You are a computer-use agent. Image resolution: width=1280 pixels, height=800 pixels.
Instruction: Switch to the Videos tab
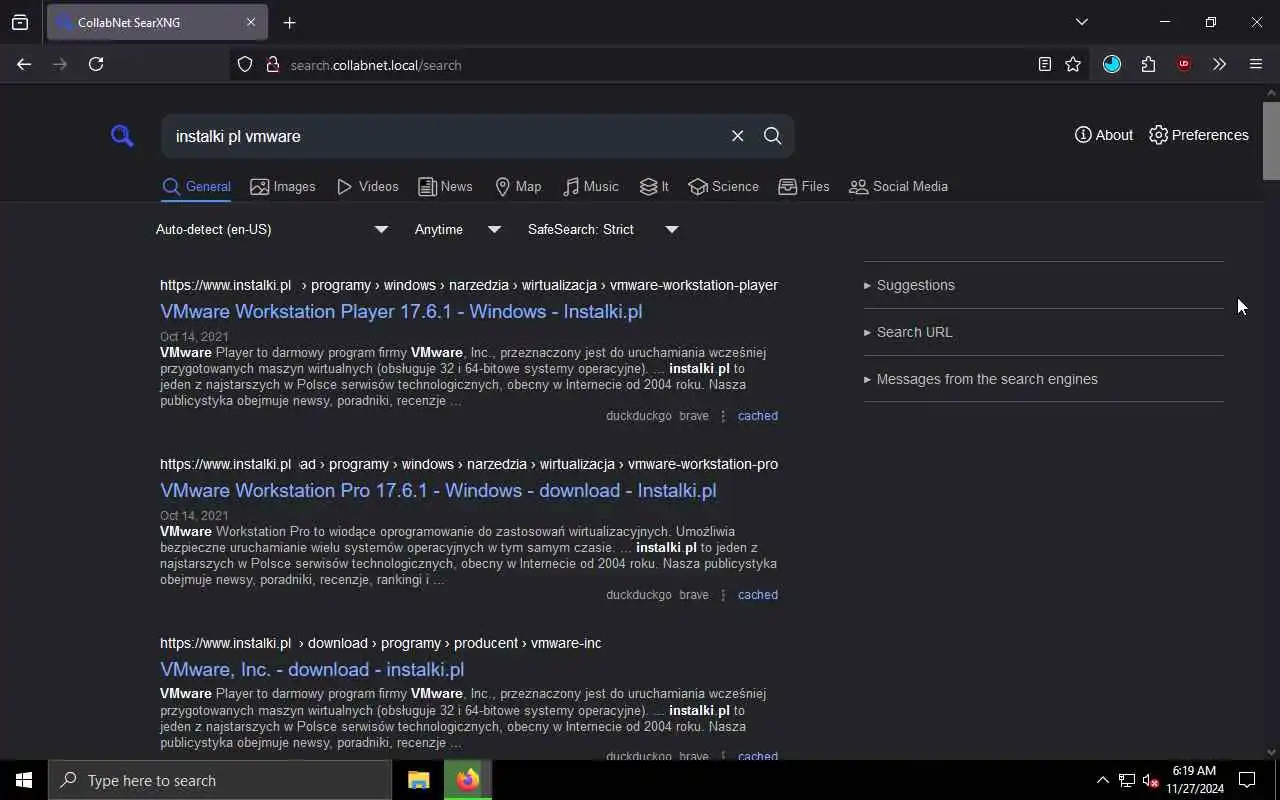367,187
